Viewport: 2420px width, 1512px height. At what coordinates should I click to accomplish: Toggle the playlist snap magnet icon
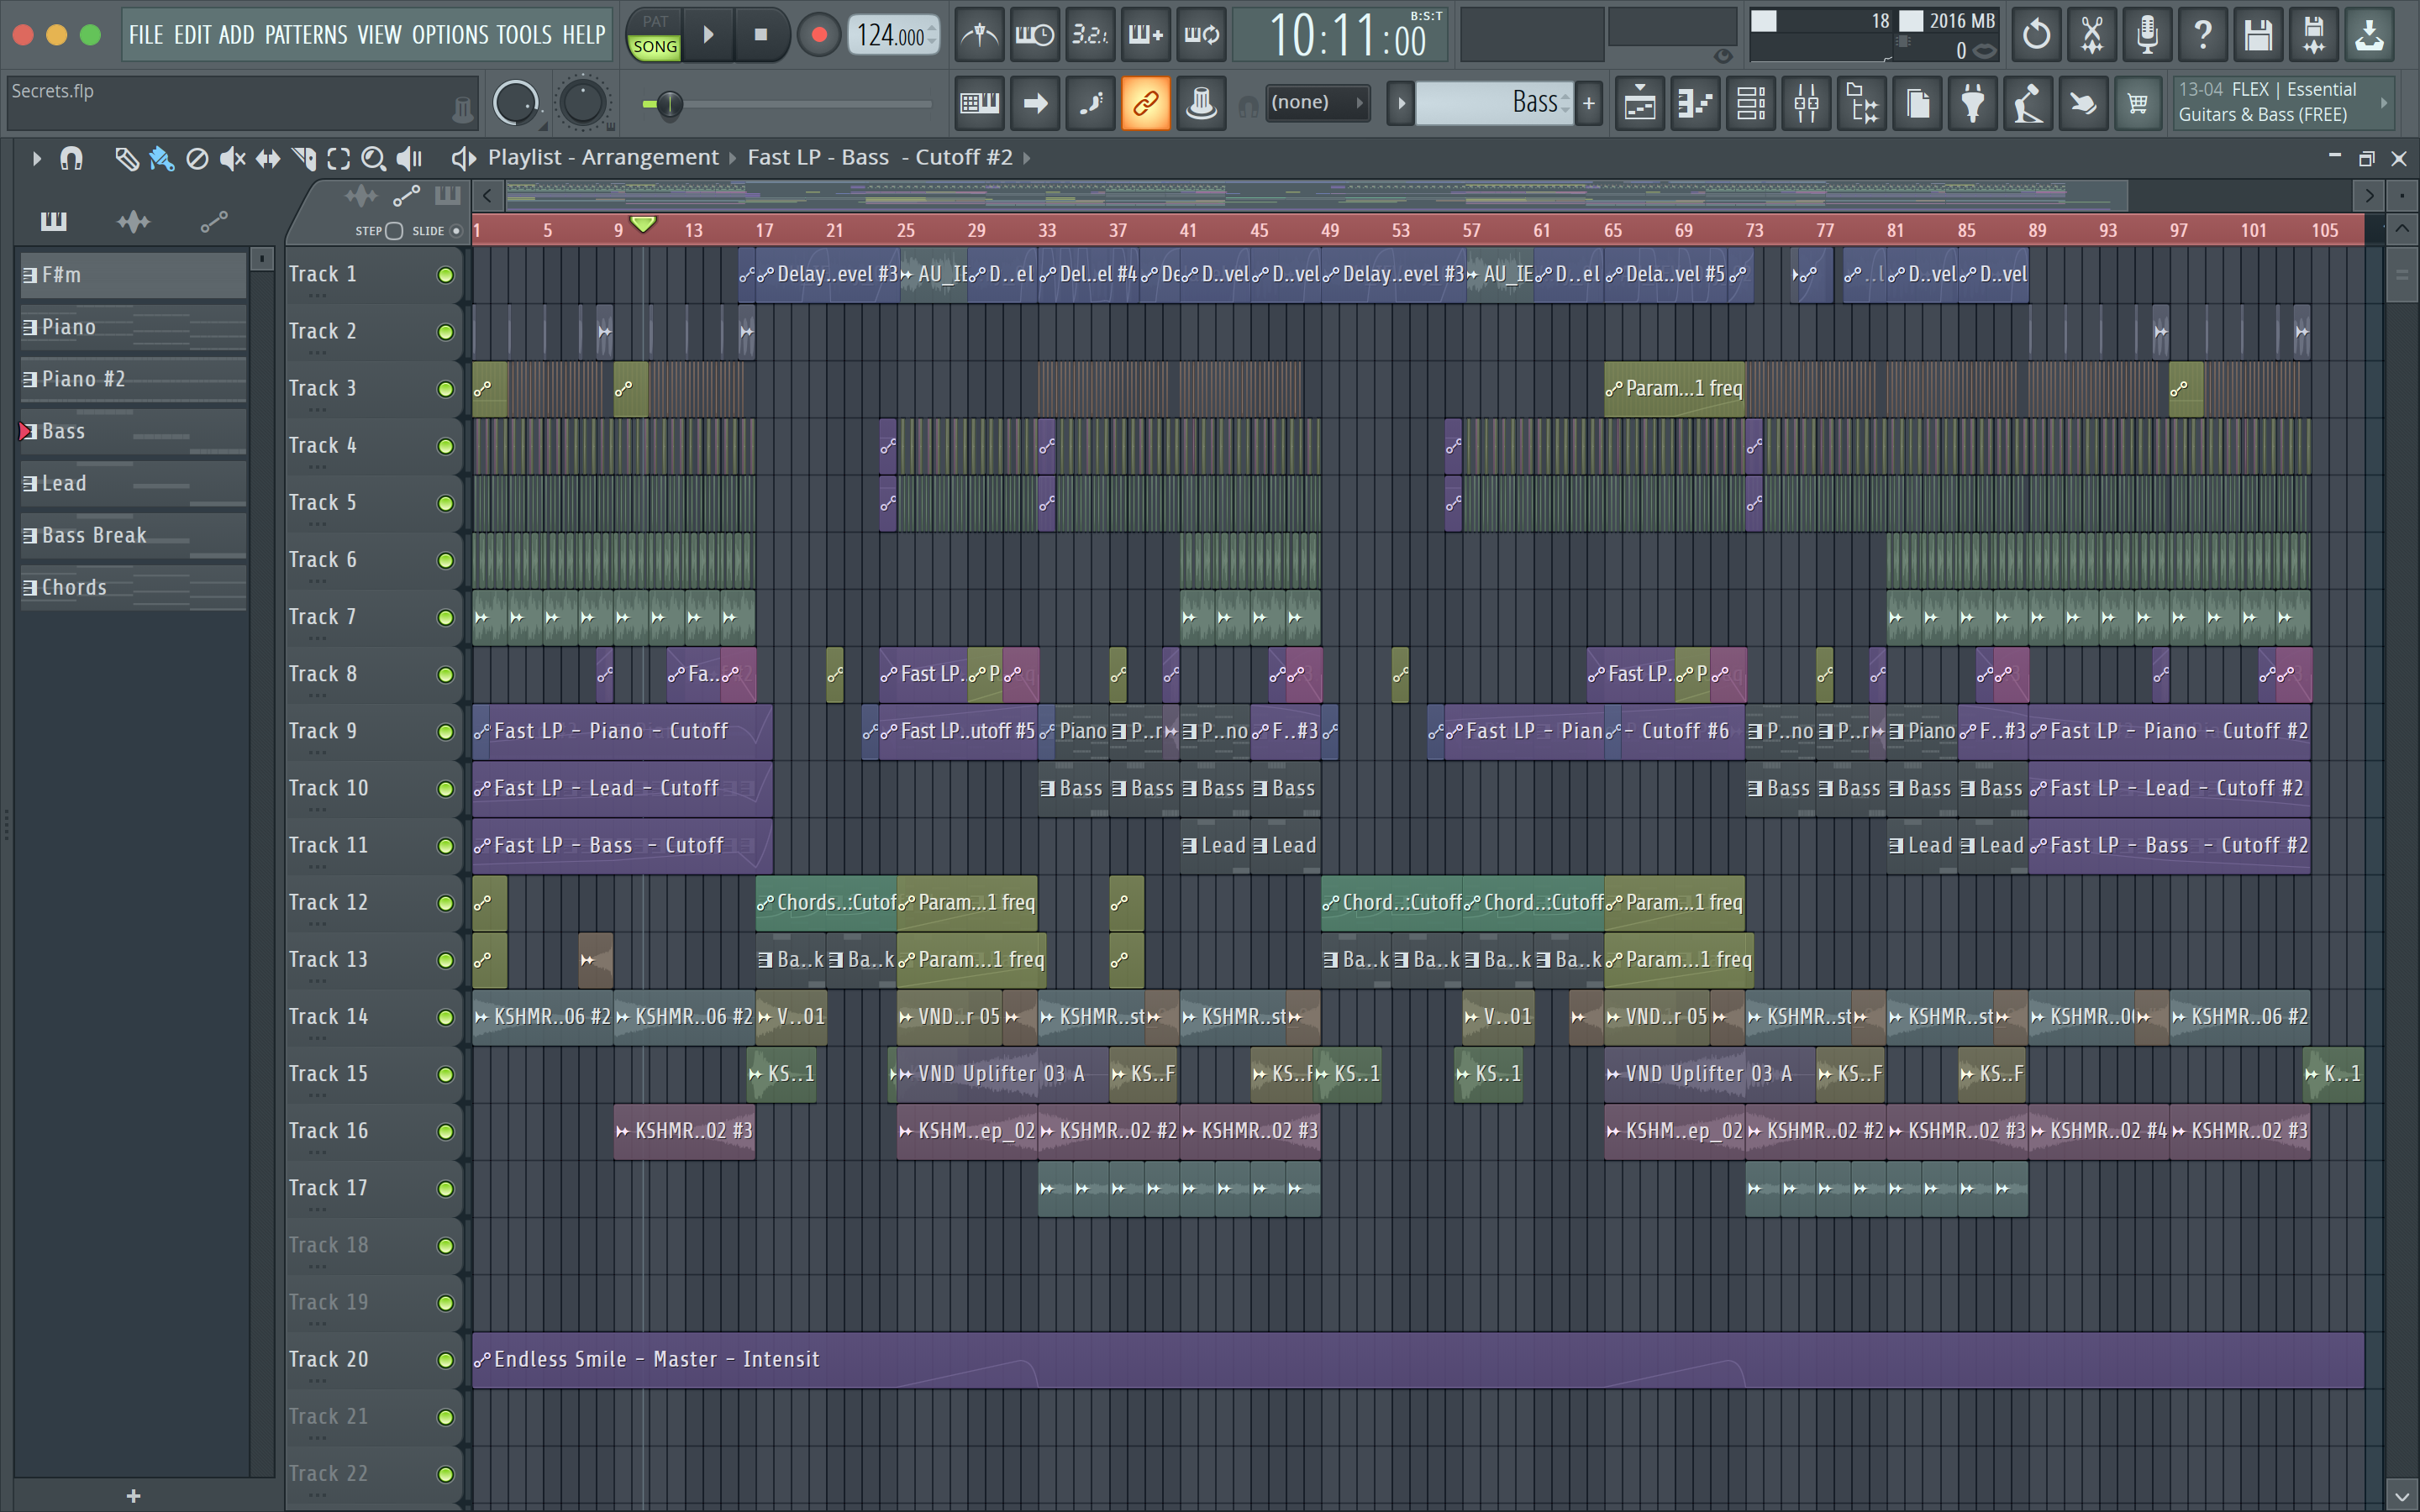coord(71,158)
